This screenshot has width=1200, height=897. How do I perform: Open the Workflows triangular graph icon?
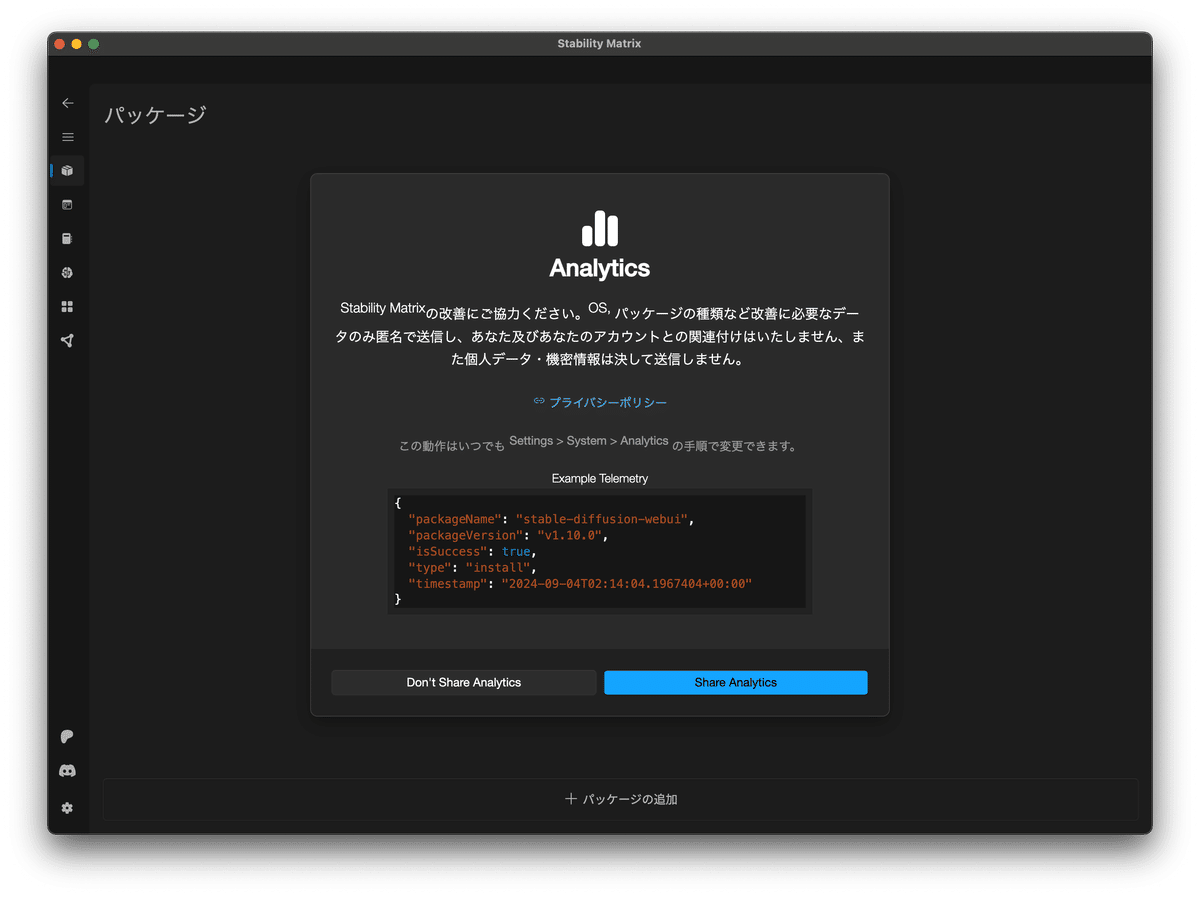(x=67, y=341)
